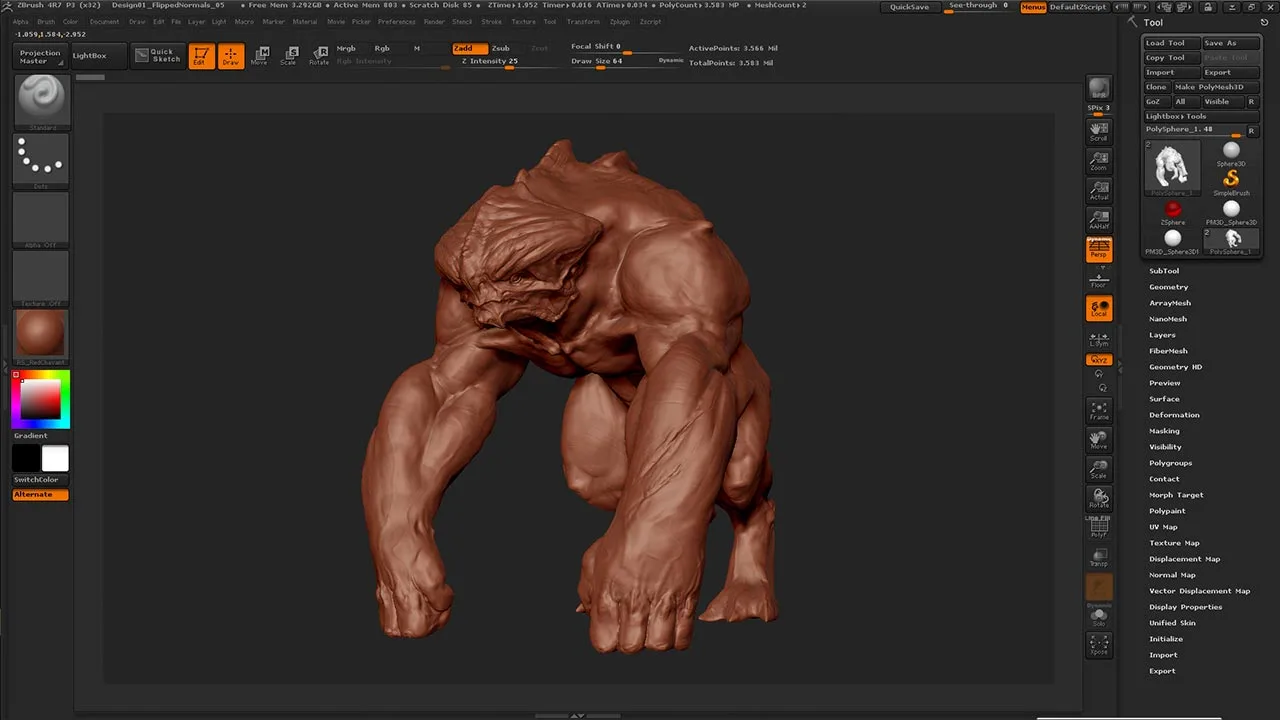Expand the SubTool section
The width and height of the screenshot is (1280, 720).
click(x=1164, y=271)
